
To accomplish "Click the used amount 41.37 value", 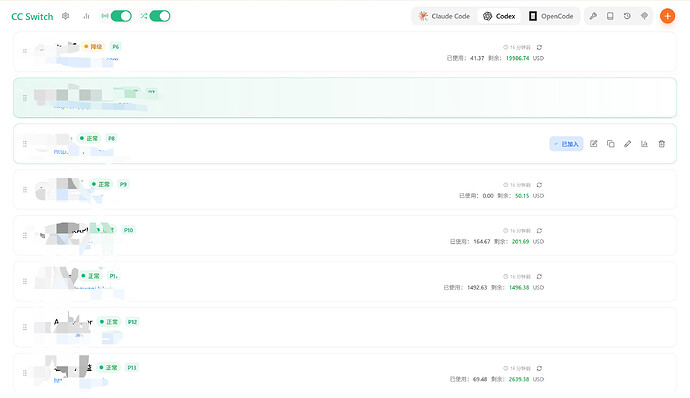I will coord(477,58).
